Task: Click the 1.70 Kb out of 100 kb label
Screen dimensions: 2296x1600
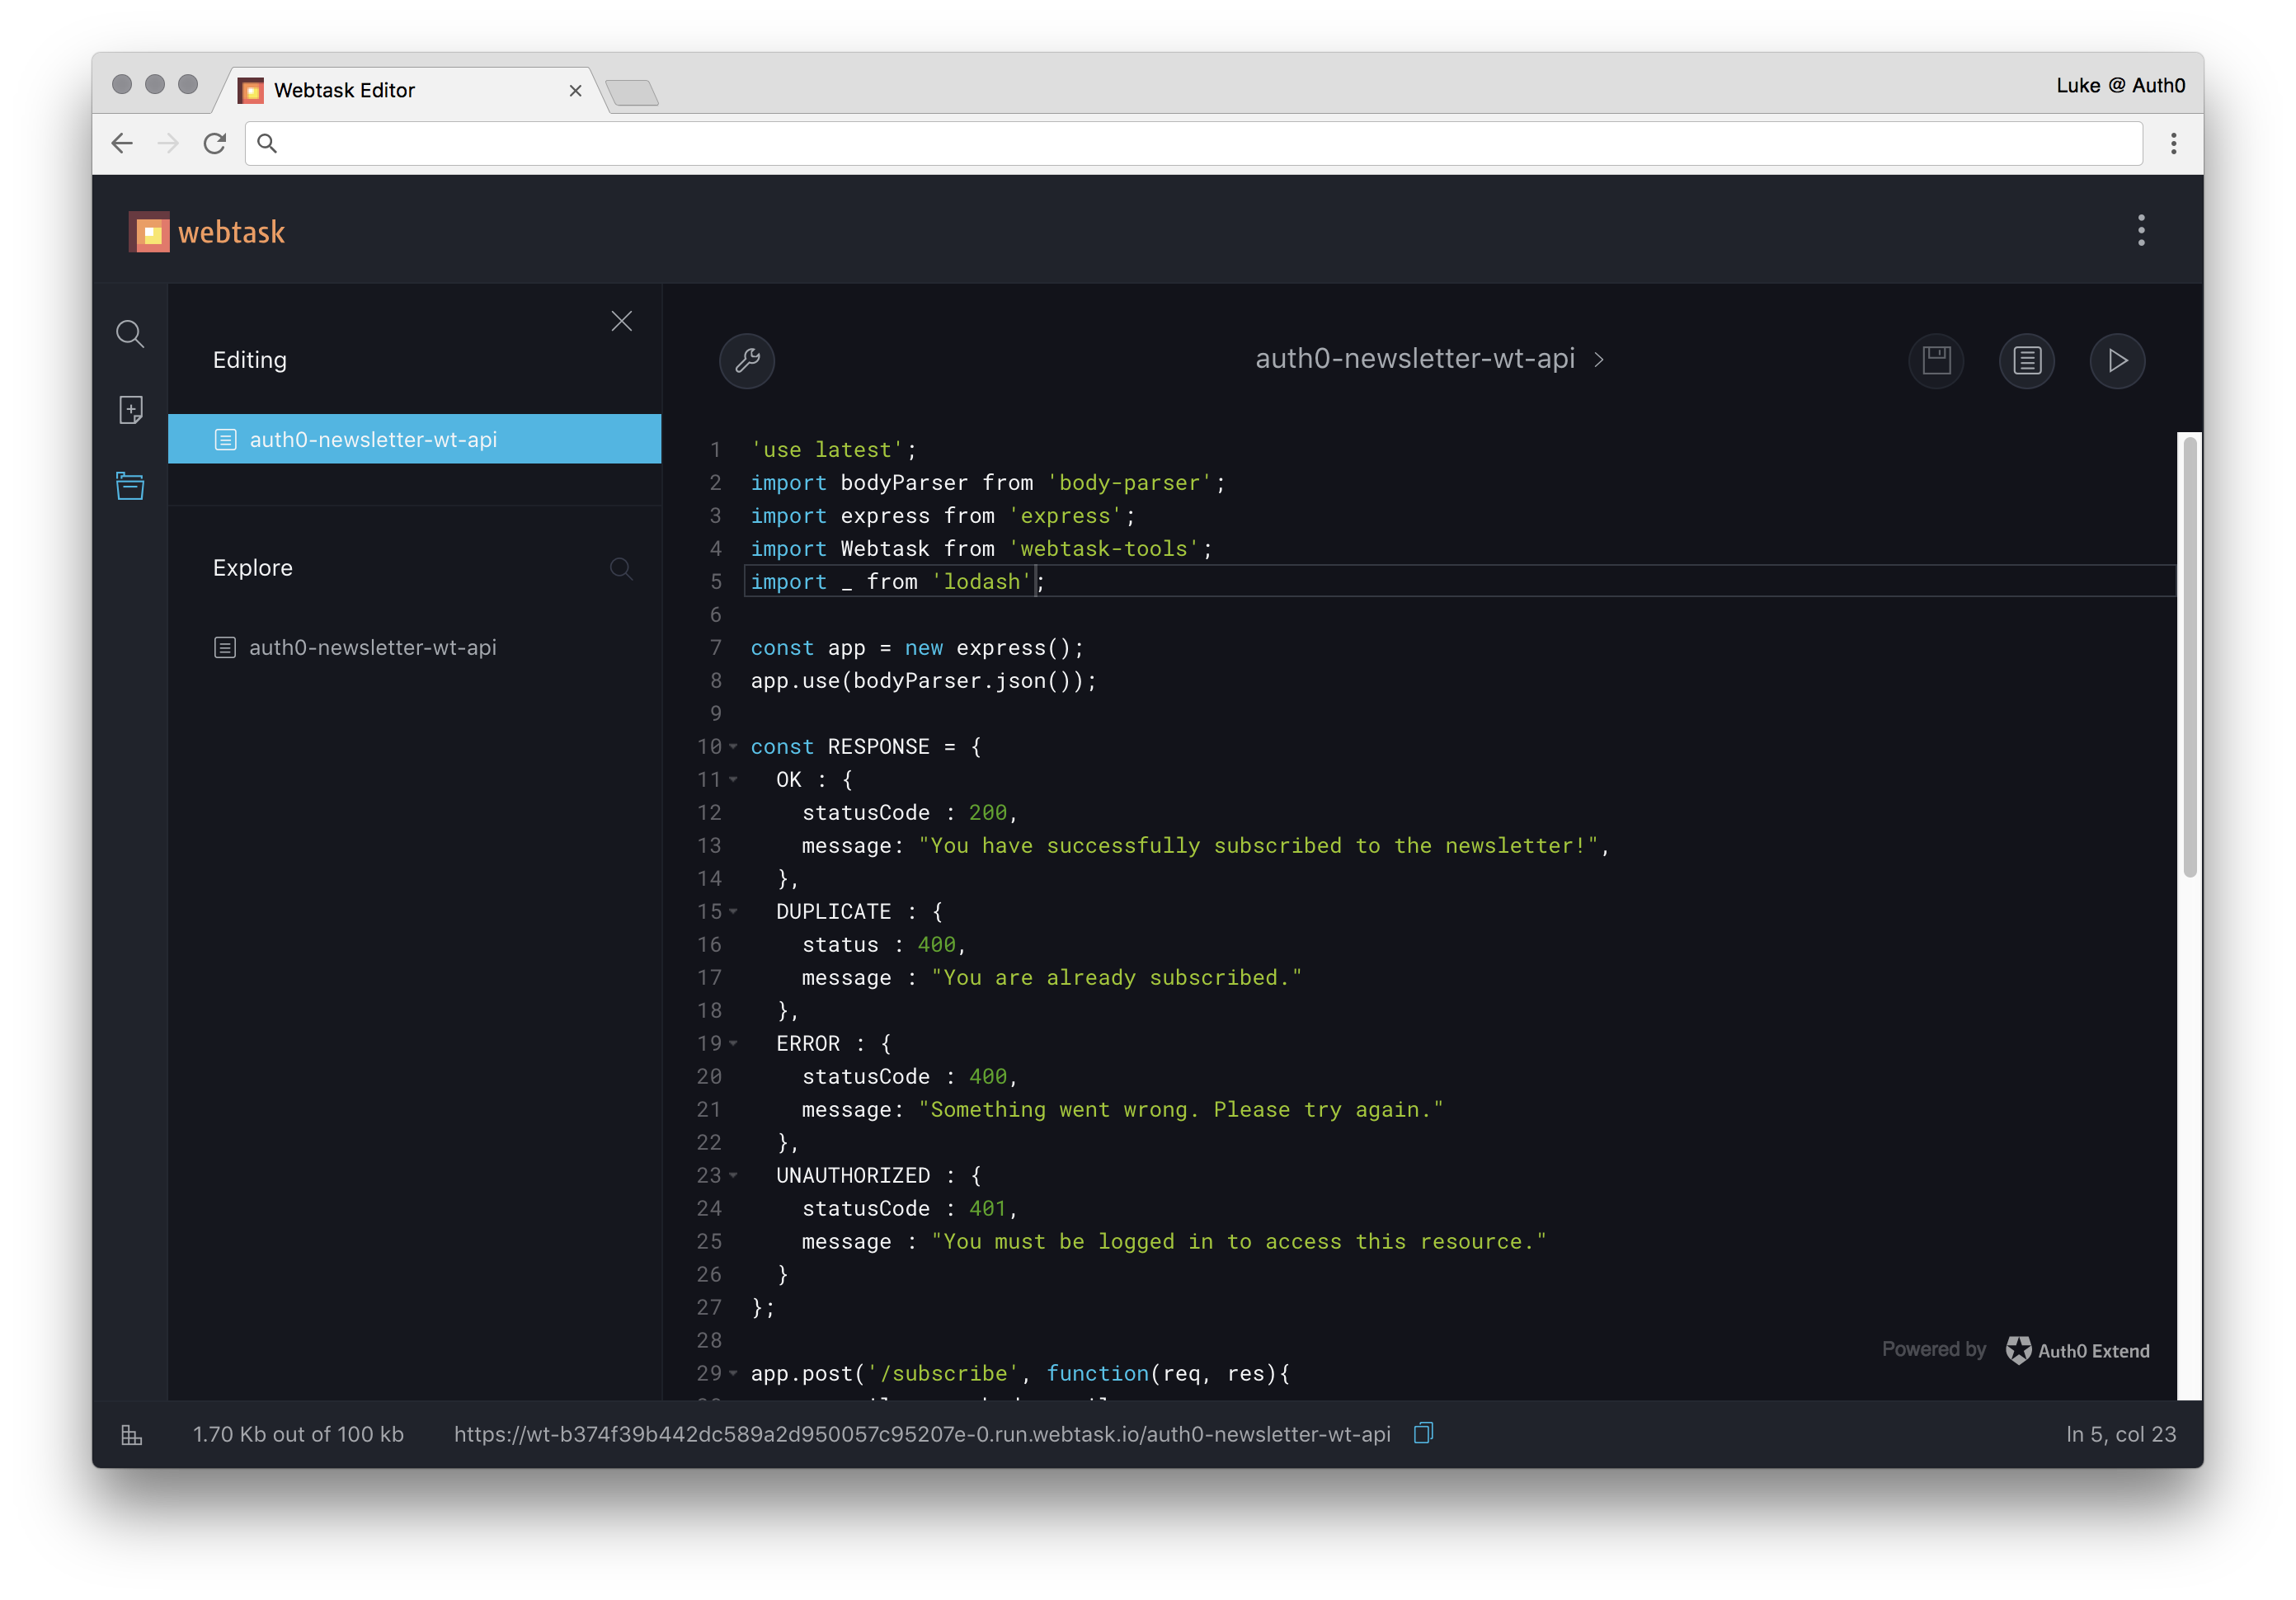Action: tap(298, 1434)
